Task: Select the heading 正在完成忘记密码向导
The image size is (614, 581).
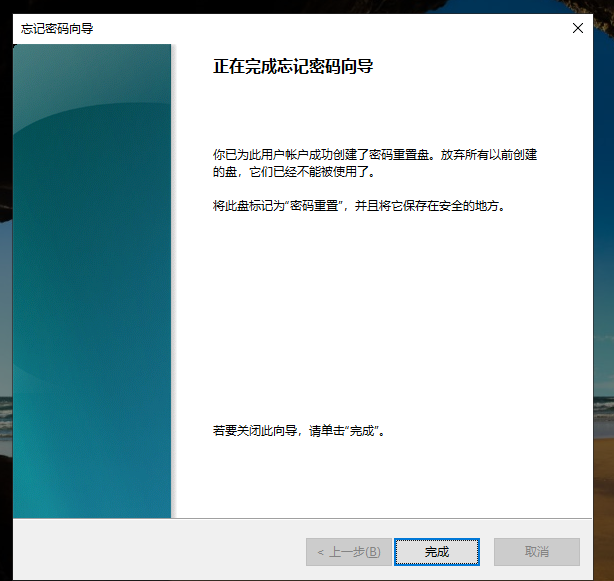Action: point(293,66)
